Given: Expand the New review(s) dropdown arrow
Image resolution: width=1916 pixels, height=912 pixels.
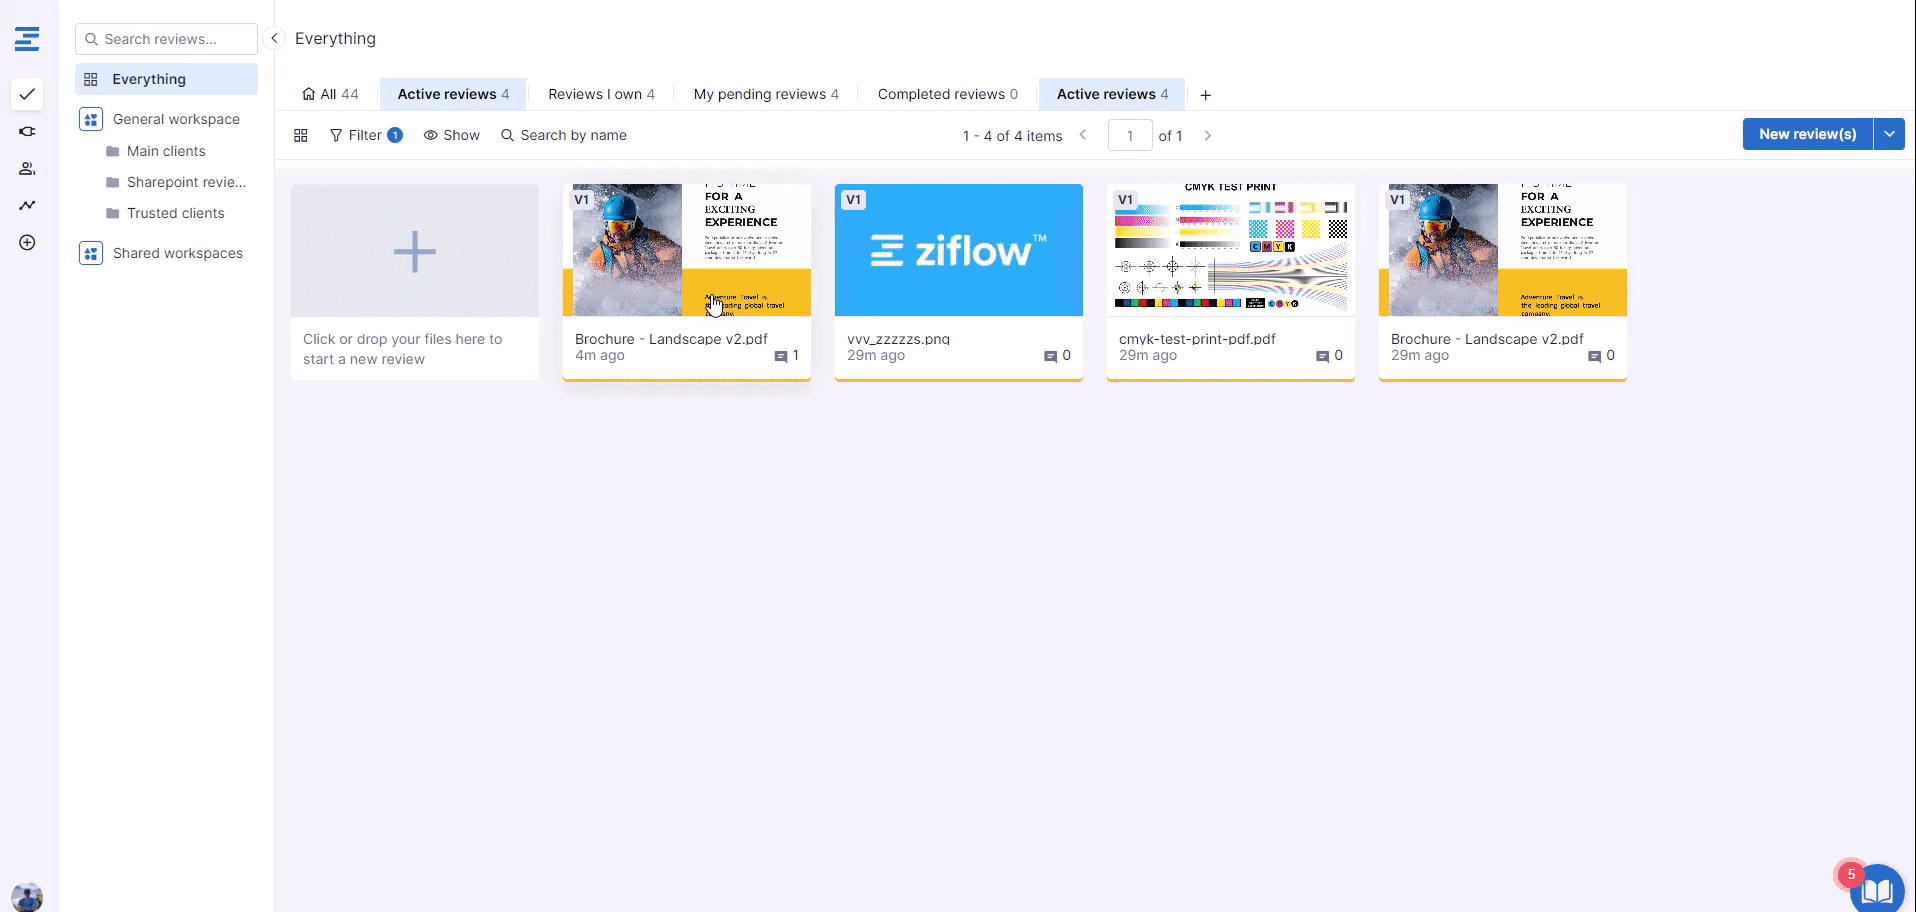Looking at the screenshot, I should tap(1889, 134).
